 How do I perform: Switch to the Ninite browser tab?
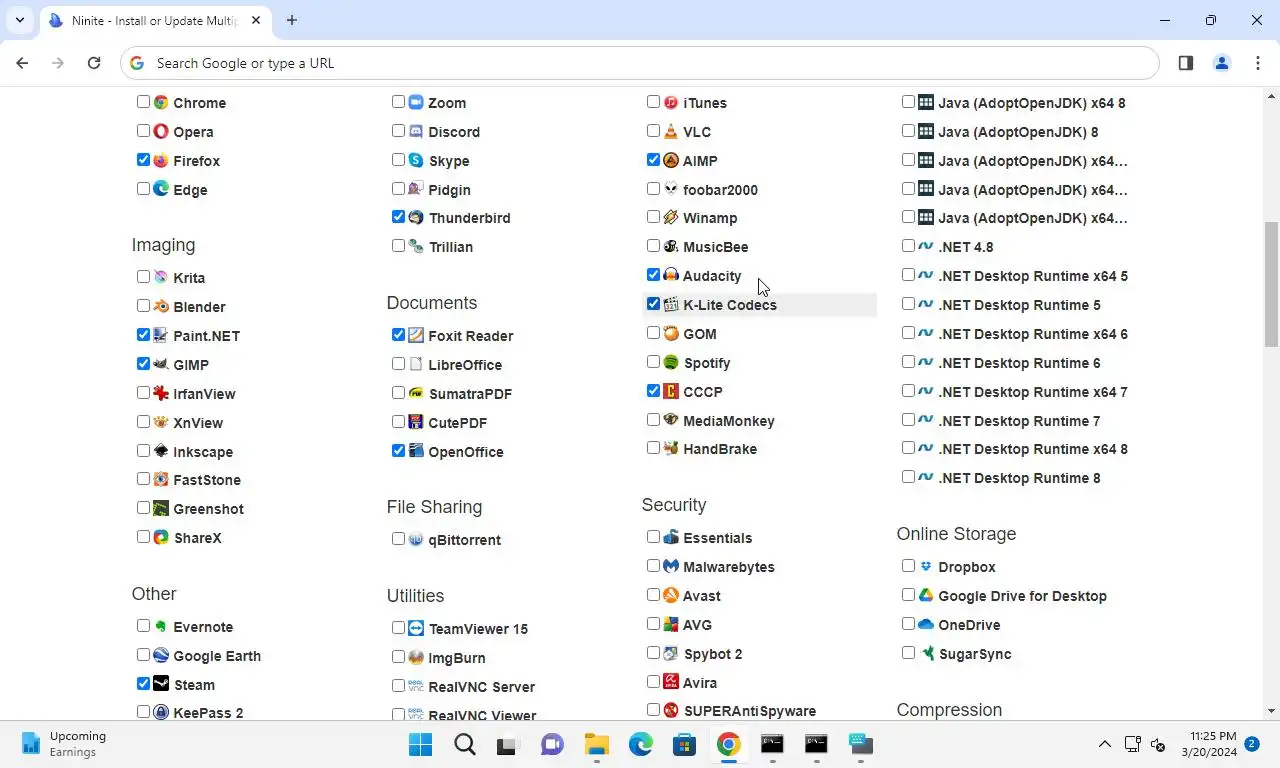click(x=154, y=21)
